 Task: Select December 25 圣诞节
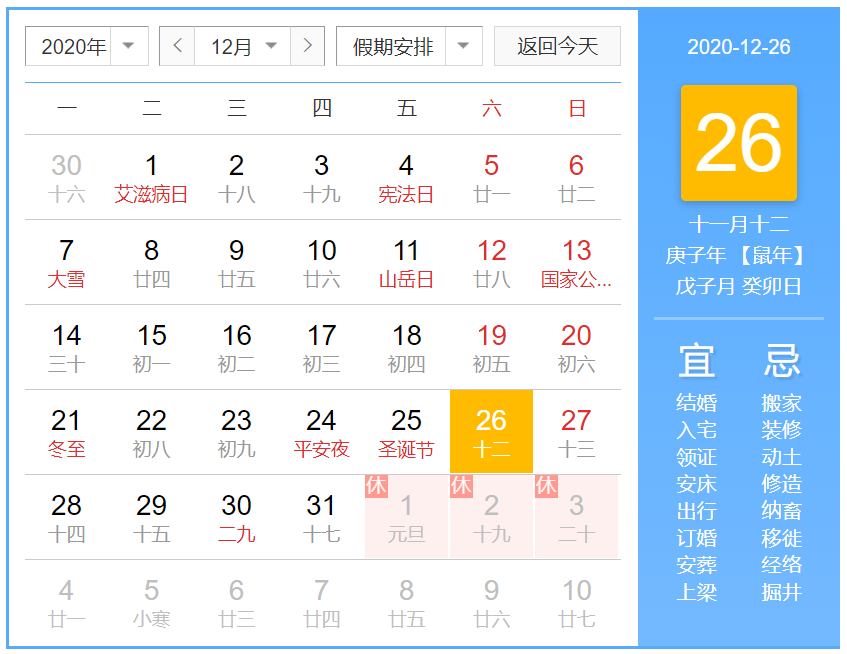[x=406, y=433]
